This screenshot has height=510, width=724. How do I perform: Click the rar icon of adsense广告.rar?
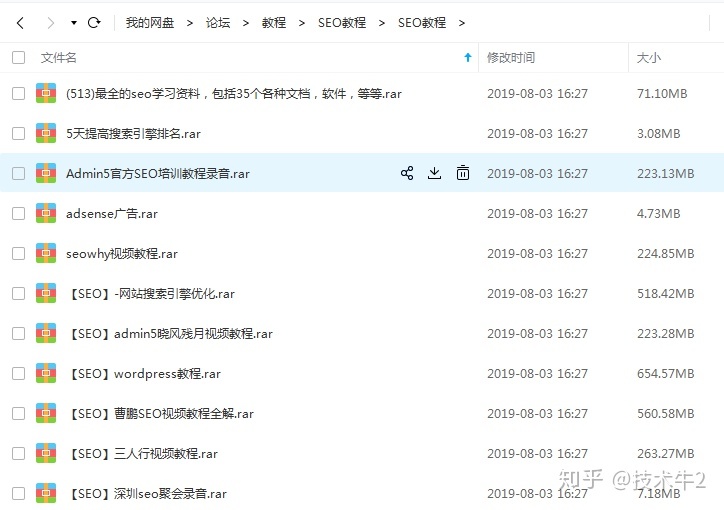[46, 213]
